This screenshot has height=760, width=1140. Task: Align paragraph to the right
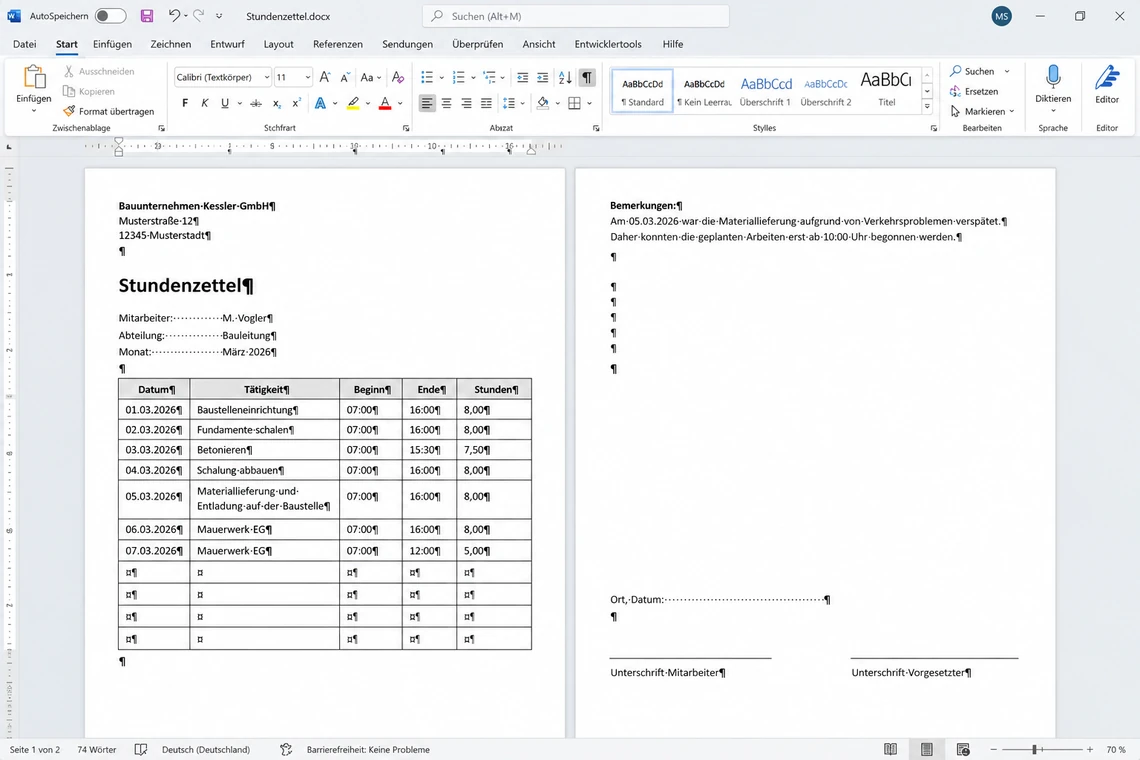pyautogui.click(x=466, y=103)
